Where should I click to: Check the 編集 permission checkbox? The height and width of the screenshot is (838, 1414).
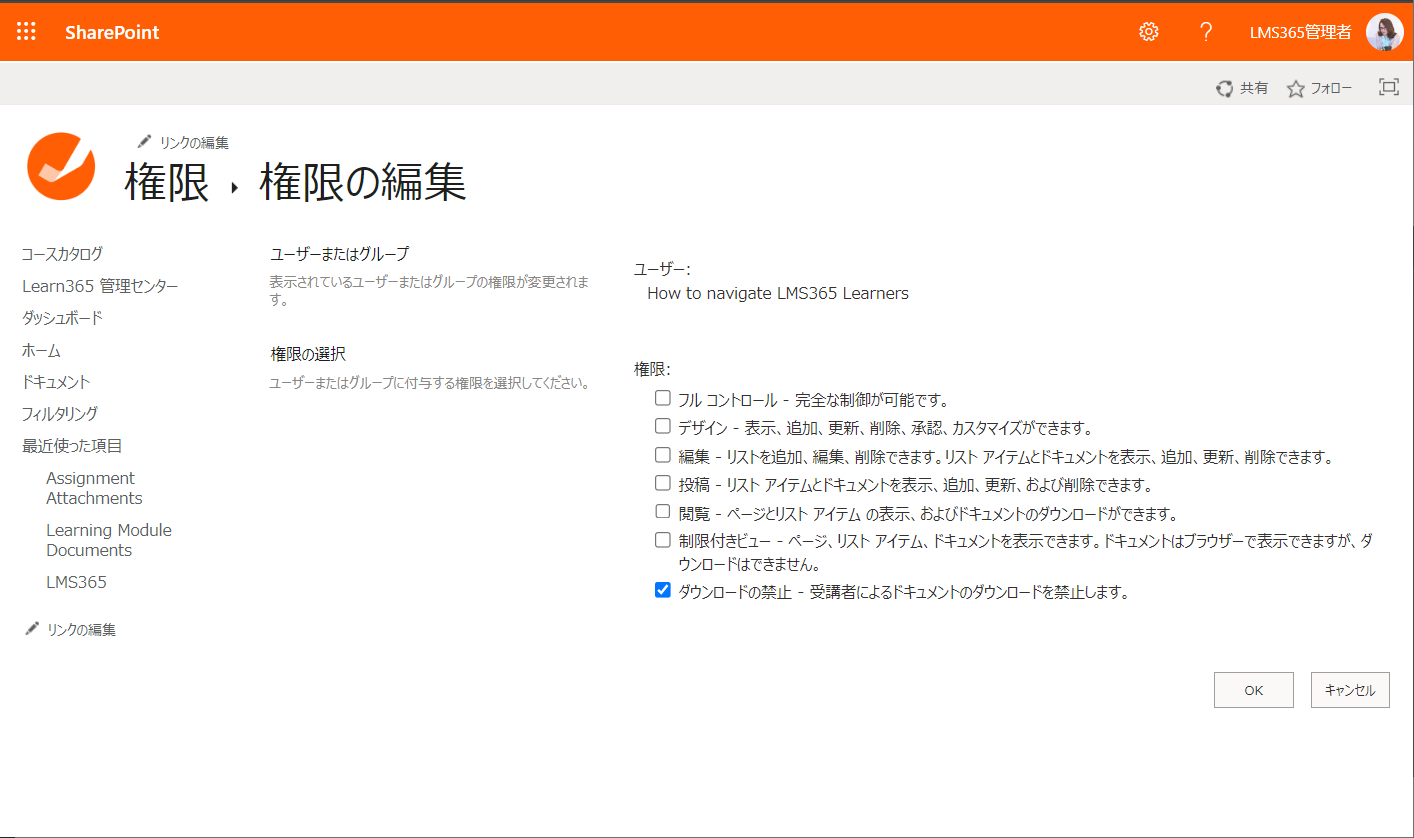click(x=662, y=455)
